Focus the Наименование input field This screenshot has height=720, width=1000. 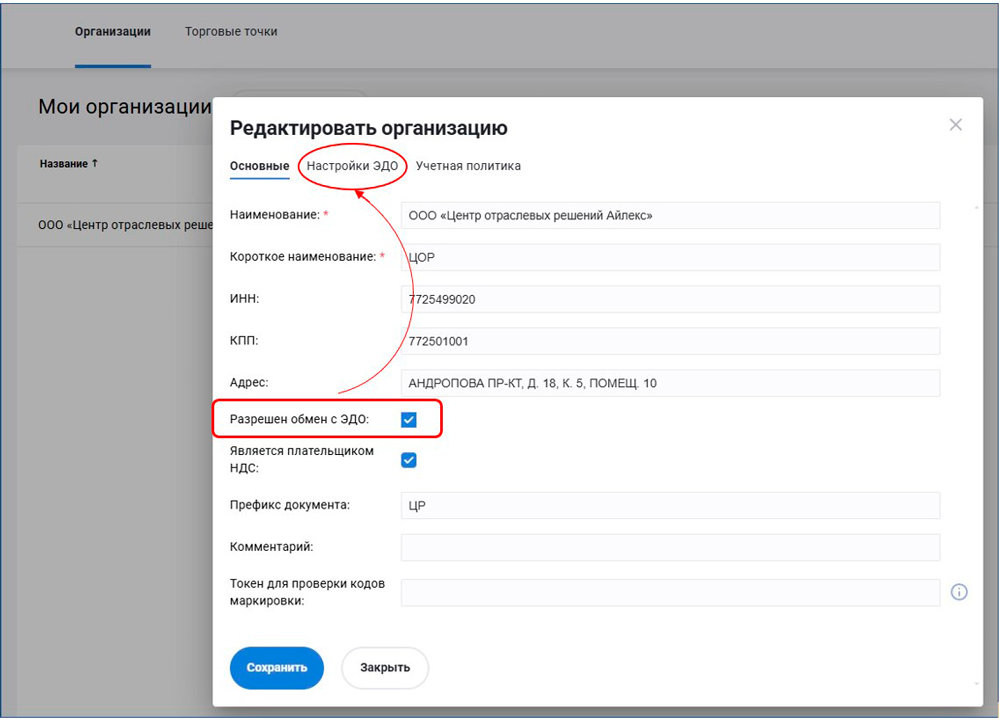670,215
